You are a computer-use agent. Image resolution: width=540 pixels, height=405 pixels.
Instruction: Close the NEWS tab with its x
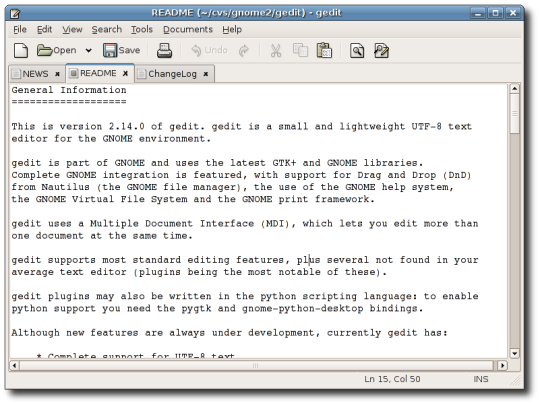pos(57,74)
